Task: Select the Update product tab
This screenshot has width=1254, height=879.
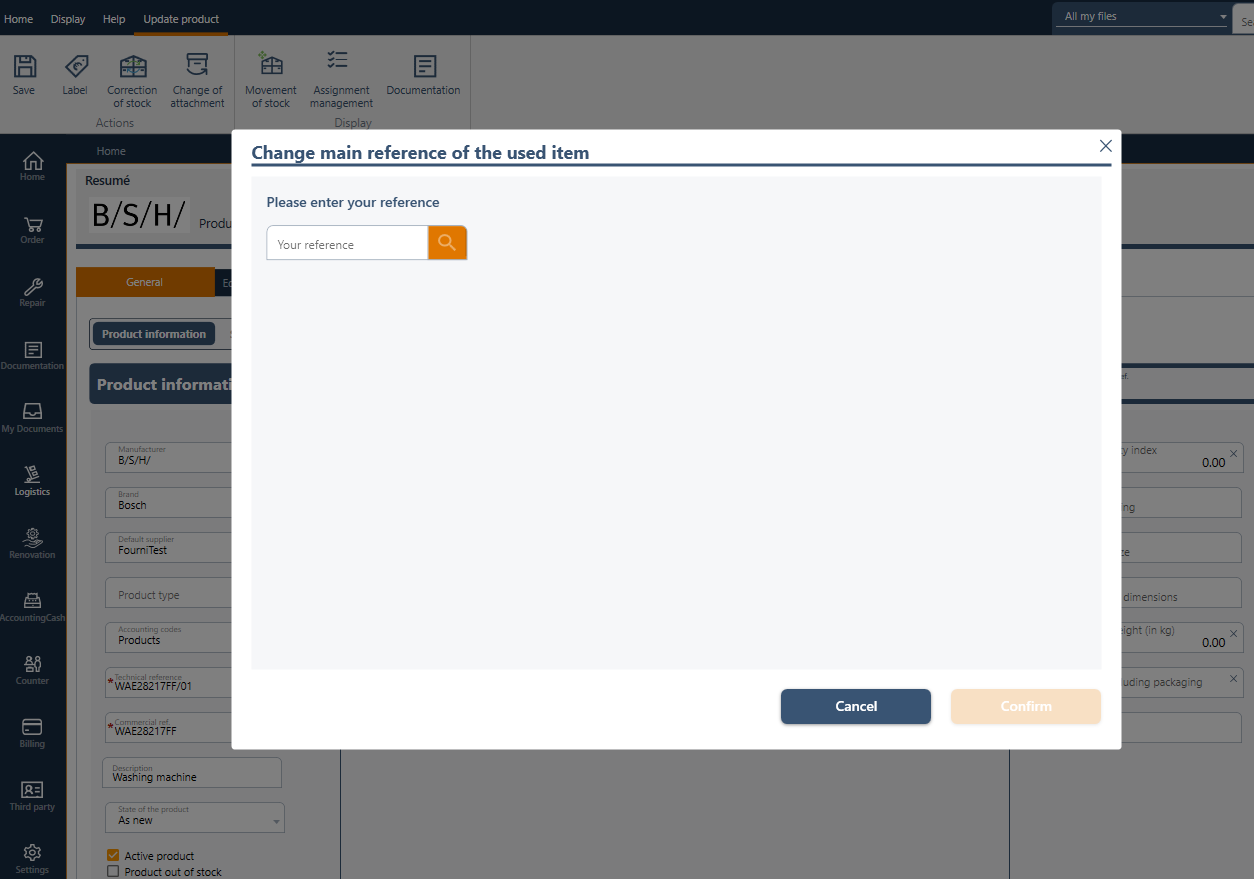Action: [x=181, y=19]
